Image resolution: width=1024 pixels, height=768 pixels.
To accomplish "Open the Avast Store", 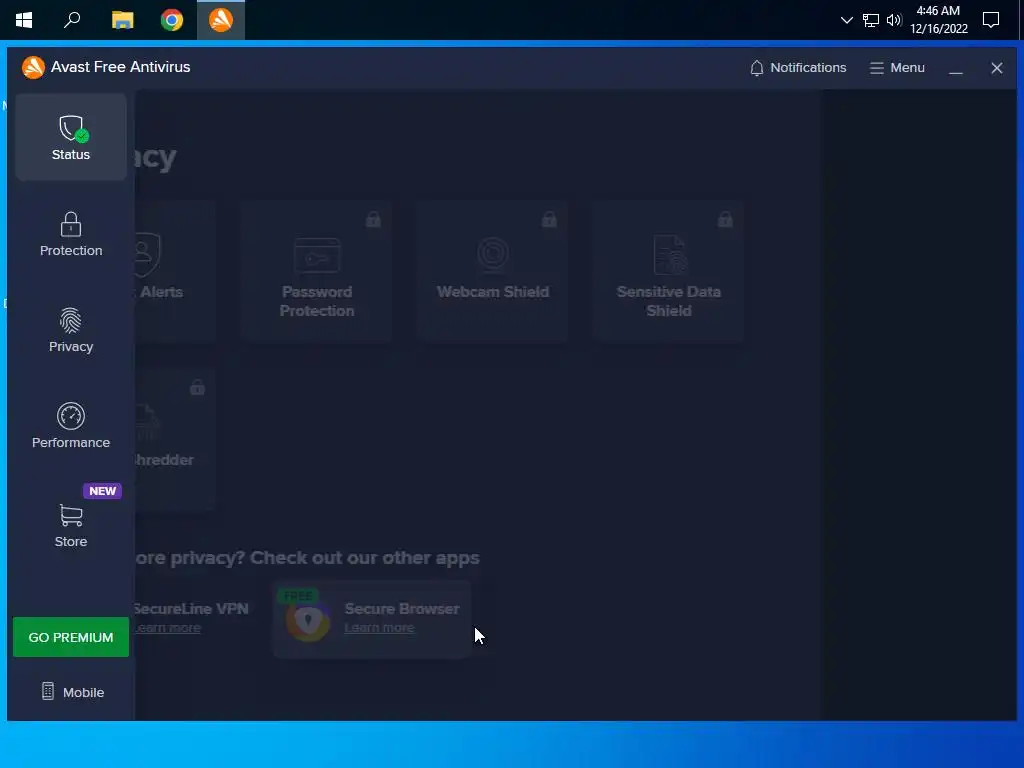I will point(71,525).
